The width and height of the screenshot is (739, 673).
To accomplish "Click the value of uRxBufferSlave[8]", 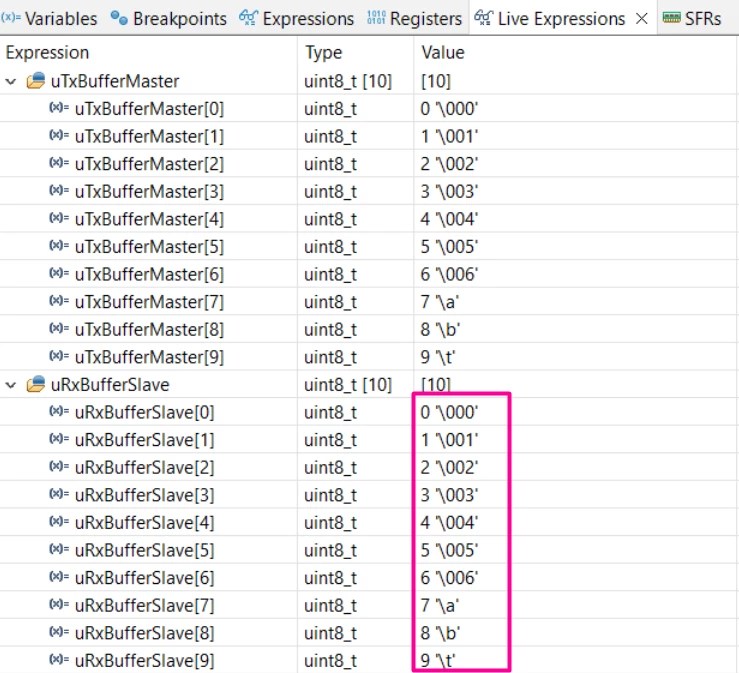I will (x=440, y=633).
